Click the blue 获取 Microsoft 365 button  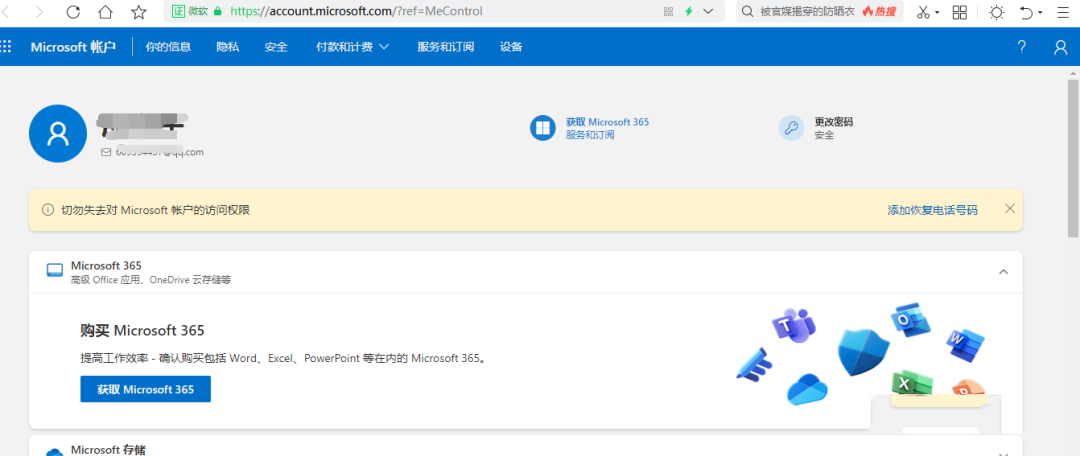pos(145,389)
